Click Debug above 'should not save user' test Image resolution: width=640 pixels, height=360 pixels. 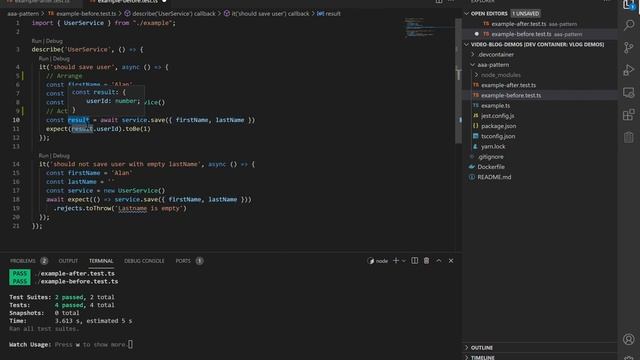pos(61,156)
